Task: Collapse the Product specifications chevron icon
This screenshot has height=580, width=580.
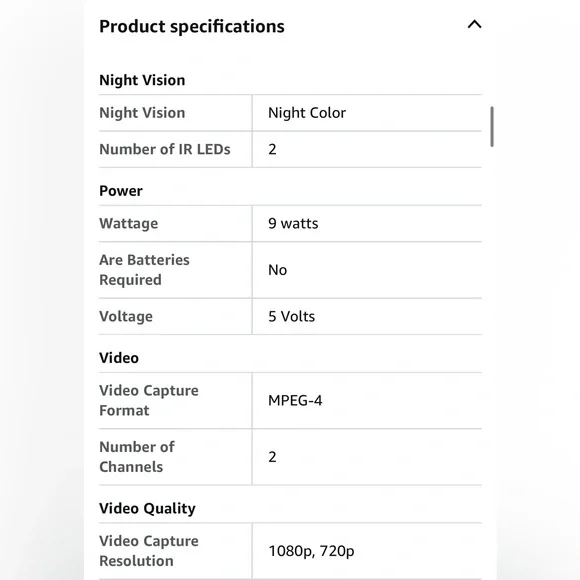Action: point(474,25)
